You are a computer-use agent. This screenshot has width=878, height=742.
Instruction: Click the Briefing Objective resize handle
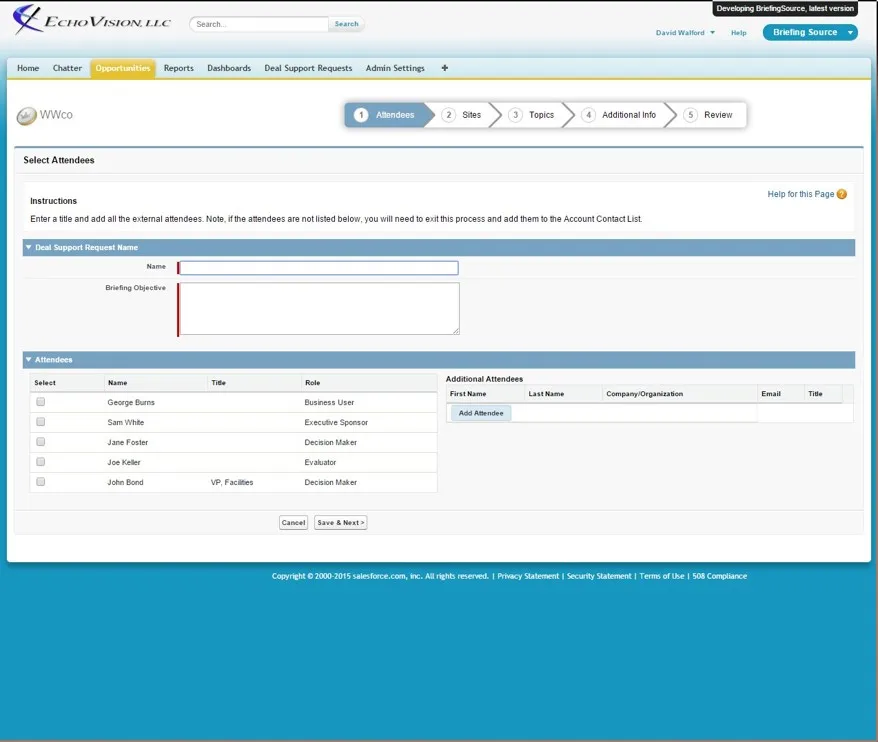[456, 332]
